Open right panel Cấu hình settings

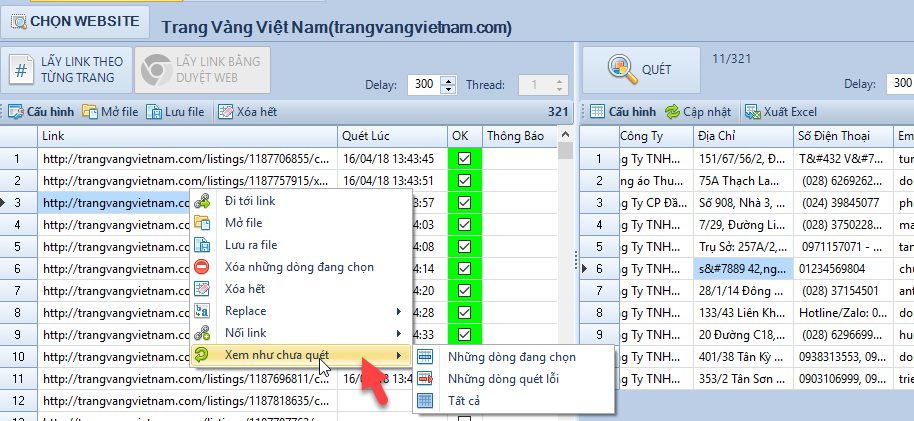(x=623, y=112)
